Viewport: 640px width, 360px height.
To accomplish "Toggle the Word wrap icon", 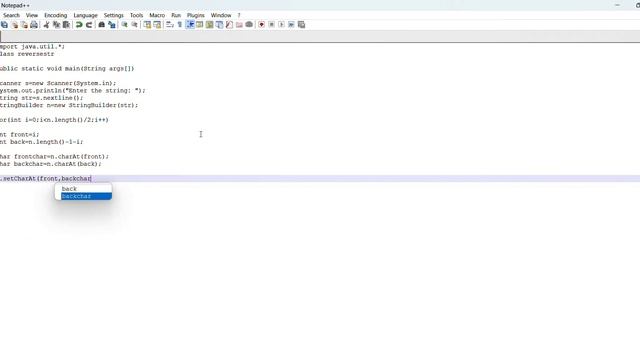I will 170,24.
